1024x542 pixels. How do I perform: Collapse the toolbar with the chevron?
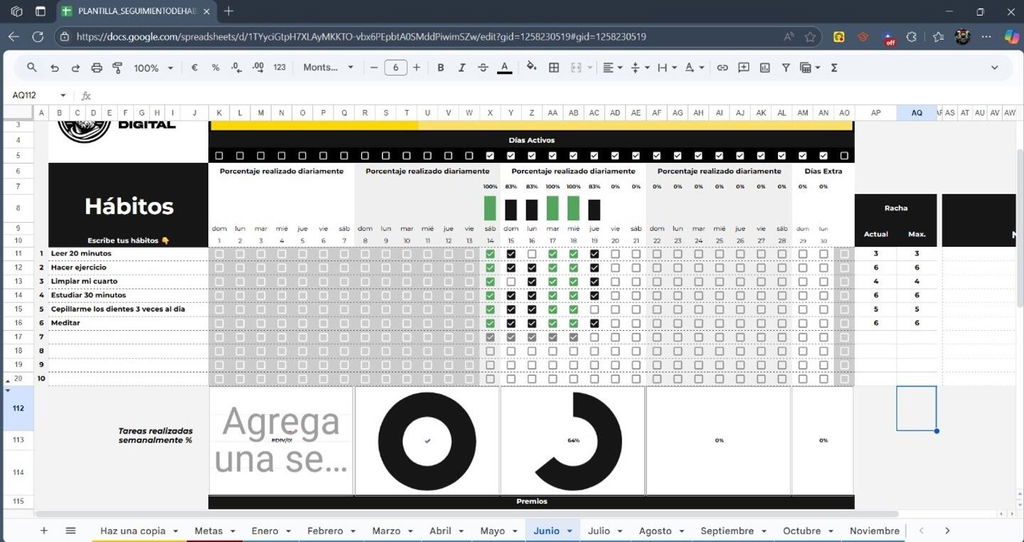995,67
